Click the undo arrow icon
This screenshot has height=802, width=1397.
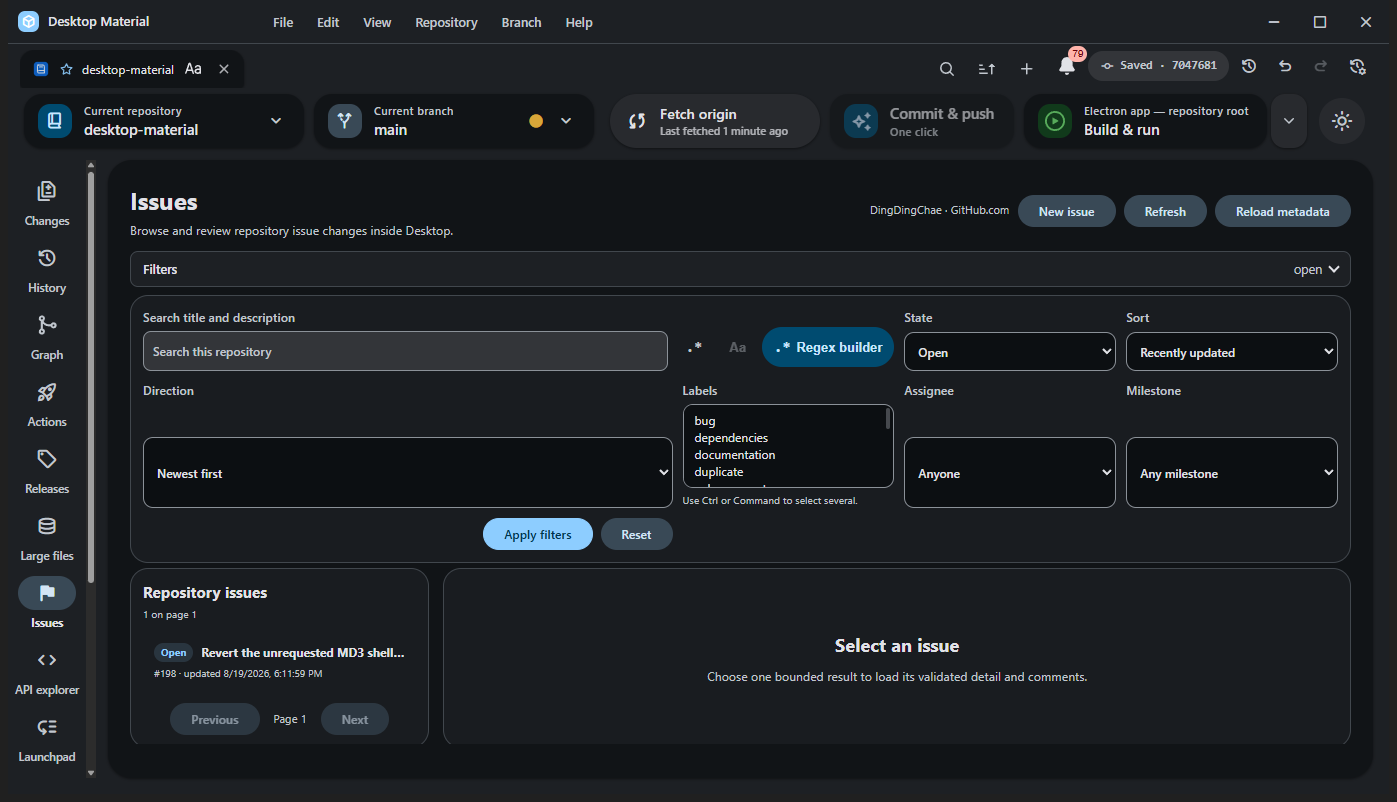pyautogui.click(x=1285, y=66)
